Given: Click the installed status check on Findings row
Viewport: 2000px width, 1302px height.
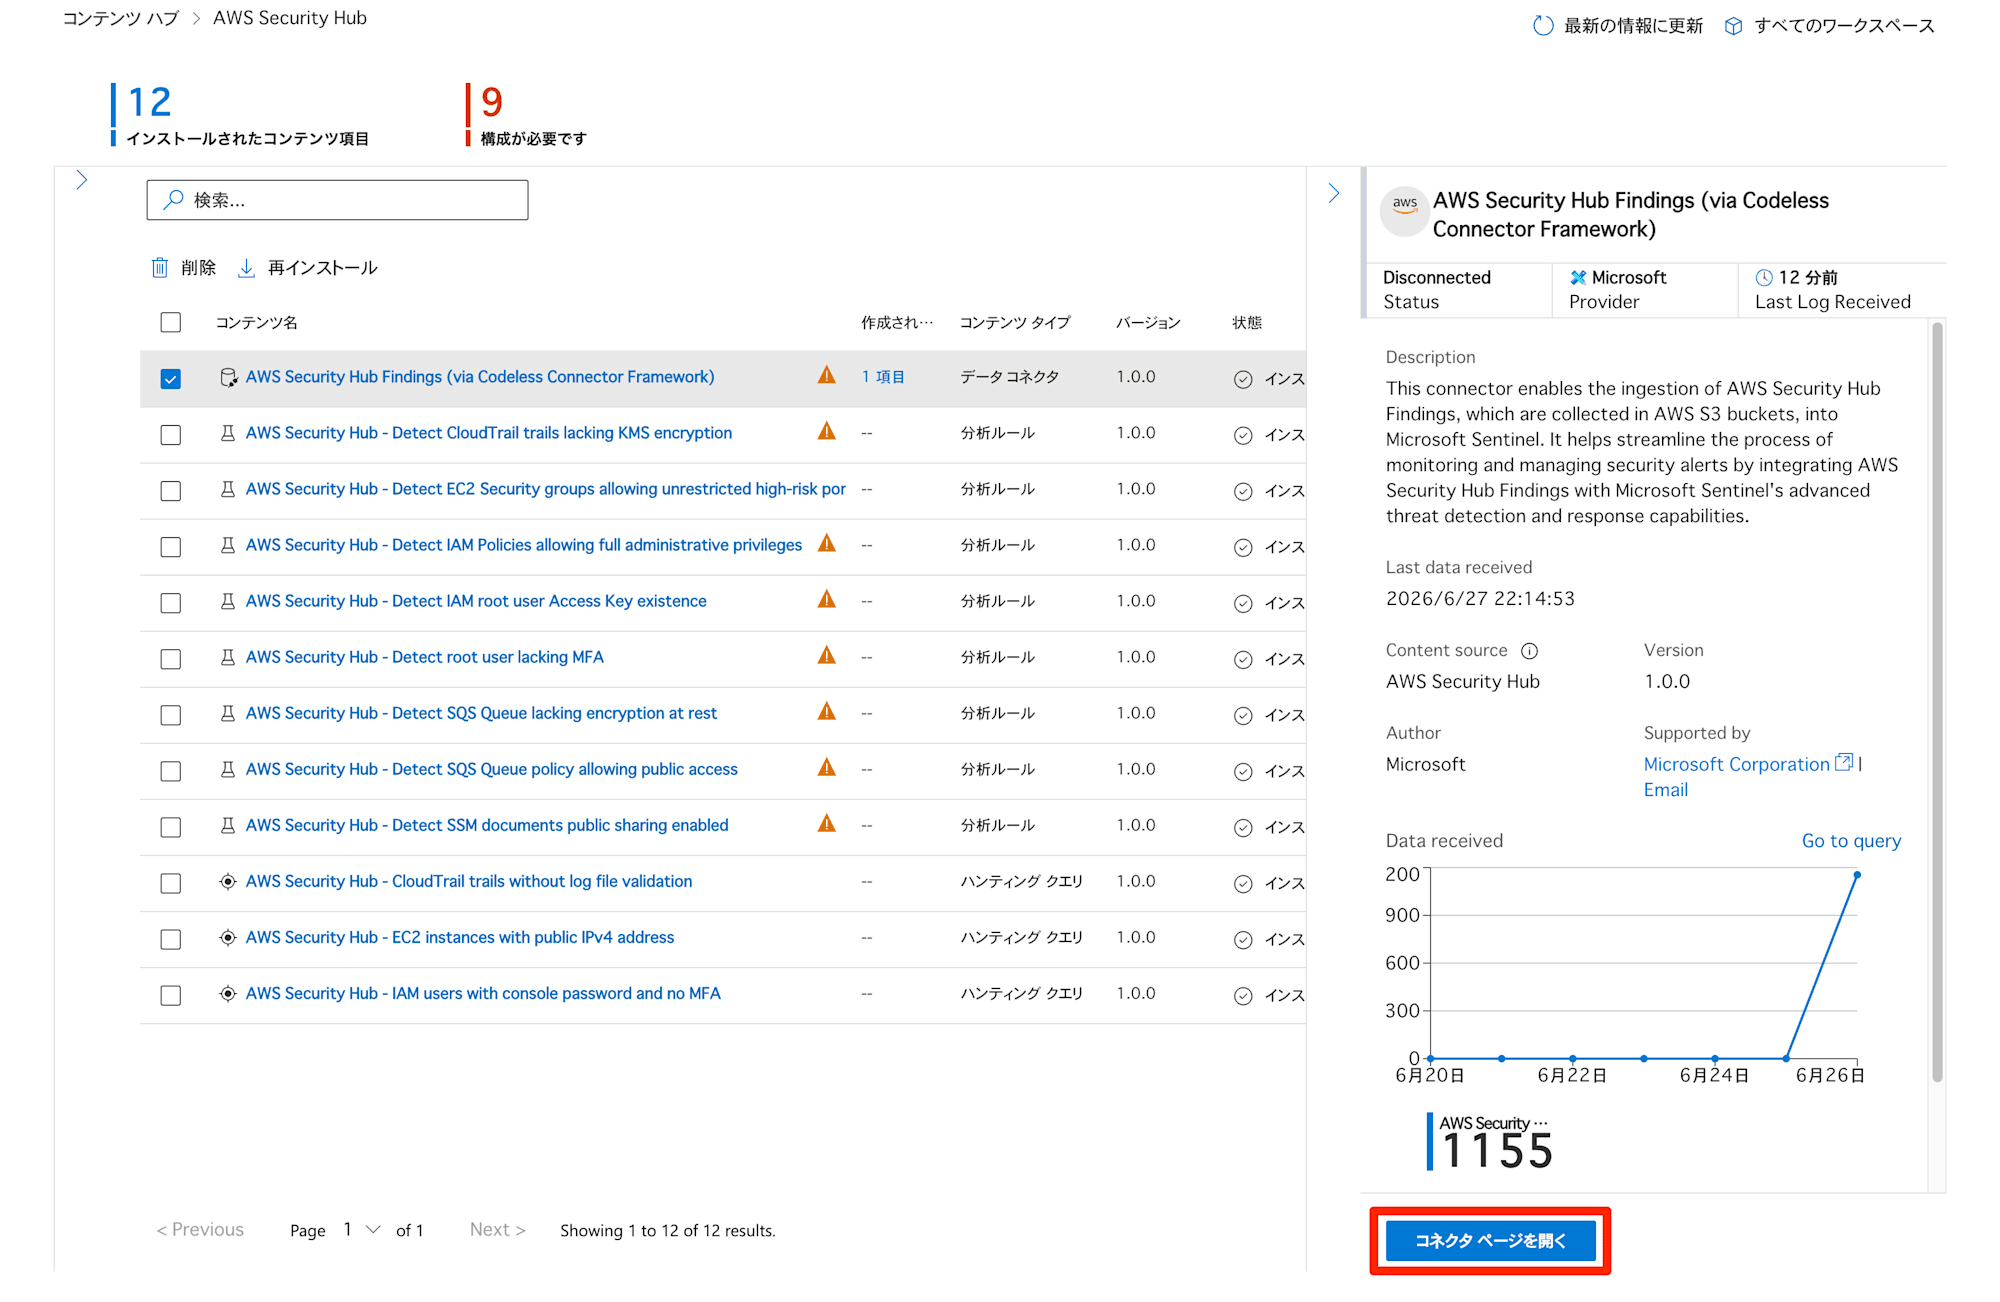Looking at the screenshot, I should pyautogui.click(x=1243, y=379).
